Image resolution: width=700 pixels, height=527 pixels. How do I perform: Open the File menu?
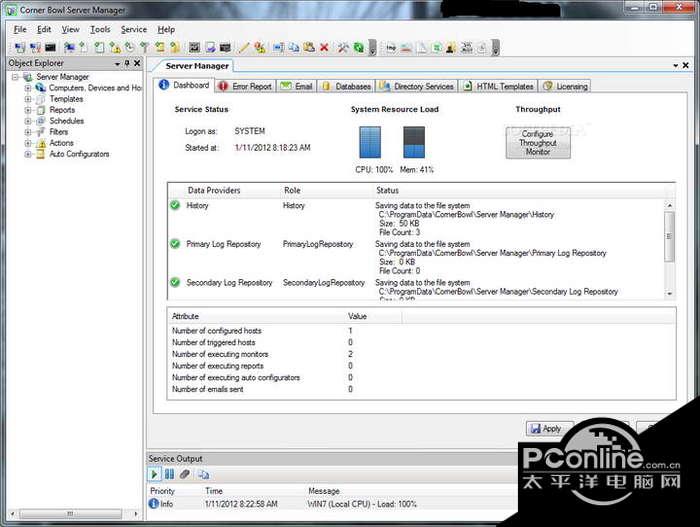coord(20,29)
